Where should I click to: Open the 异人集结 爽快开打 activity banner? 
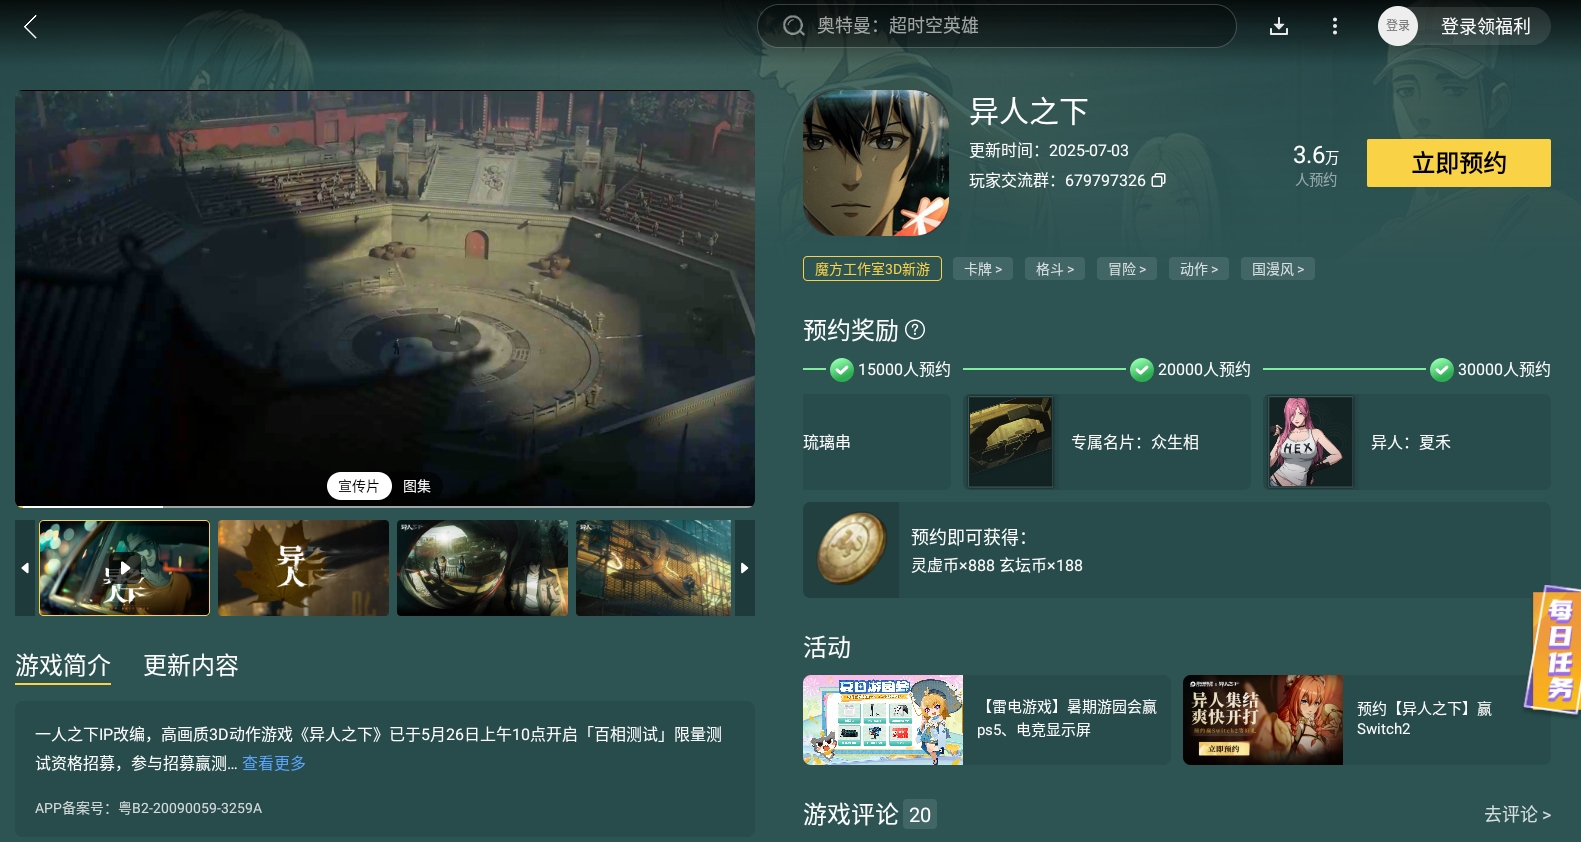(x=1263, y=720)
